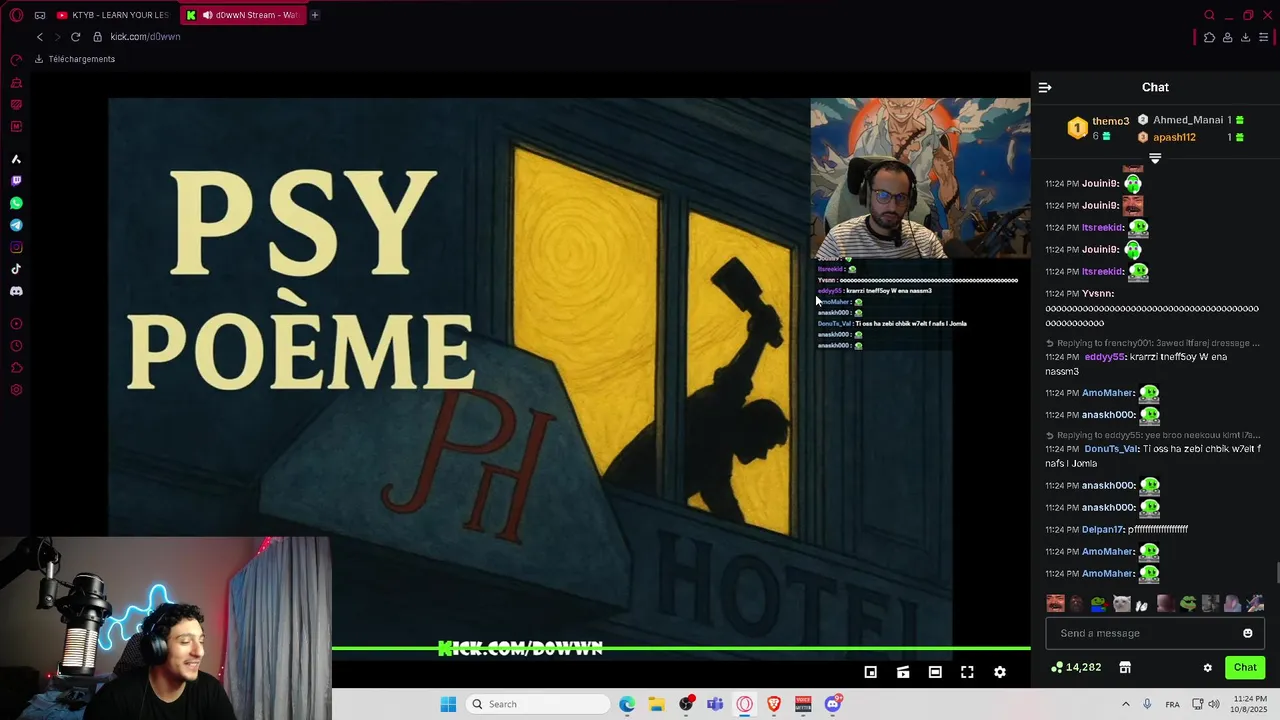1280x720 pixels.
Task: Open Instagram in the sidebar
Action: pyautogui.click(x=16, y=247)
